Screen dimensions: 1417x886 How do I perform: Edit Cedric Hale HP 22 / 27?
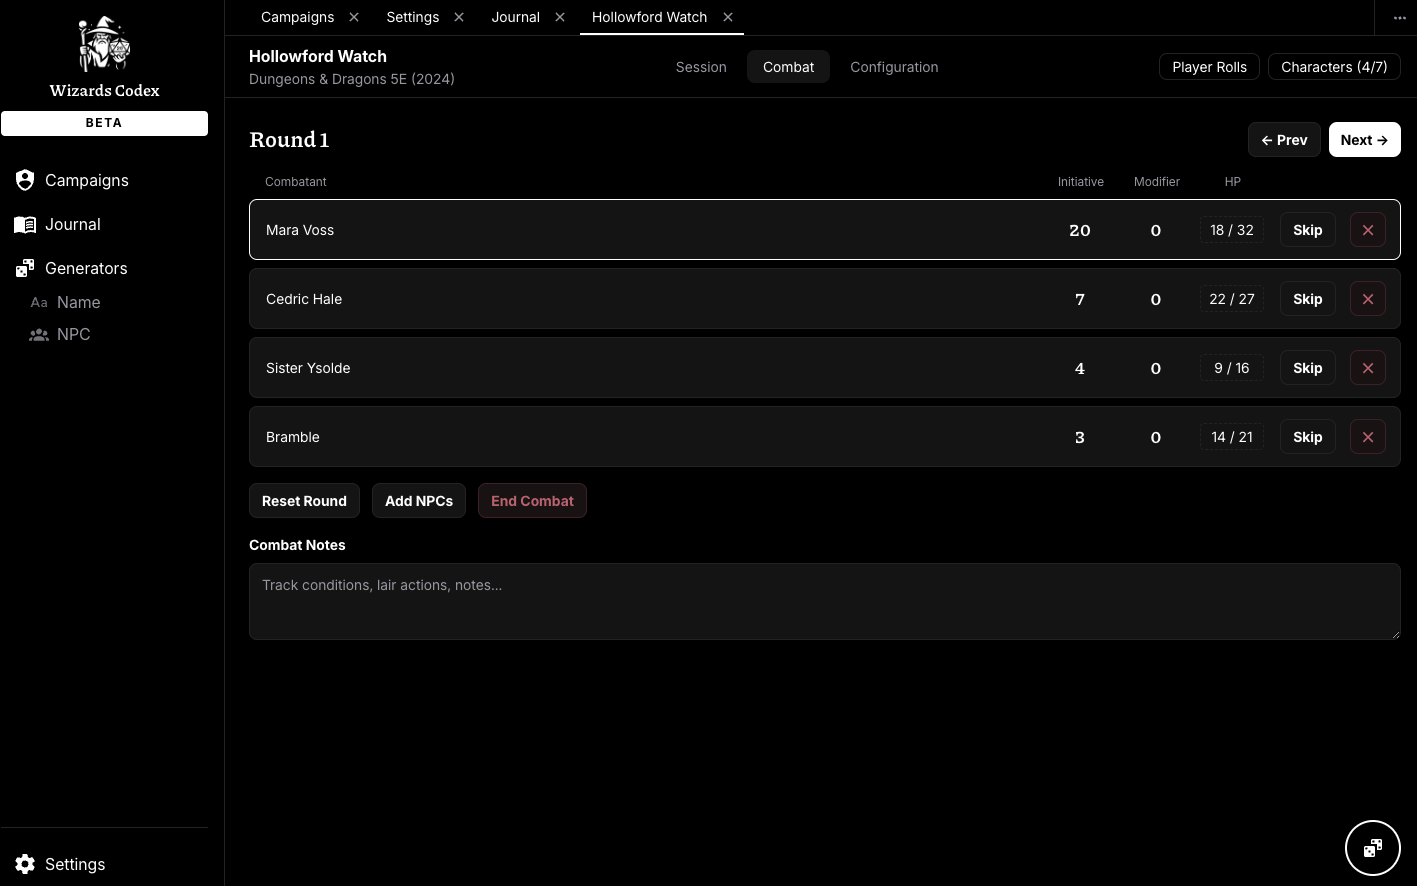pos(1232,299)
